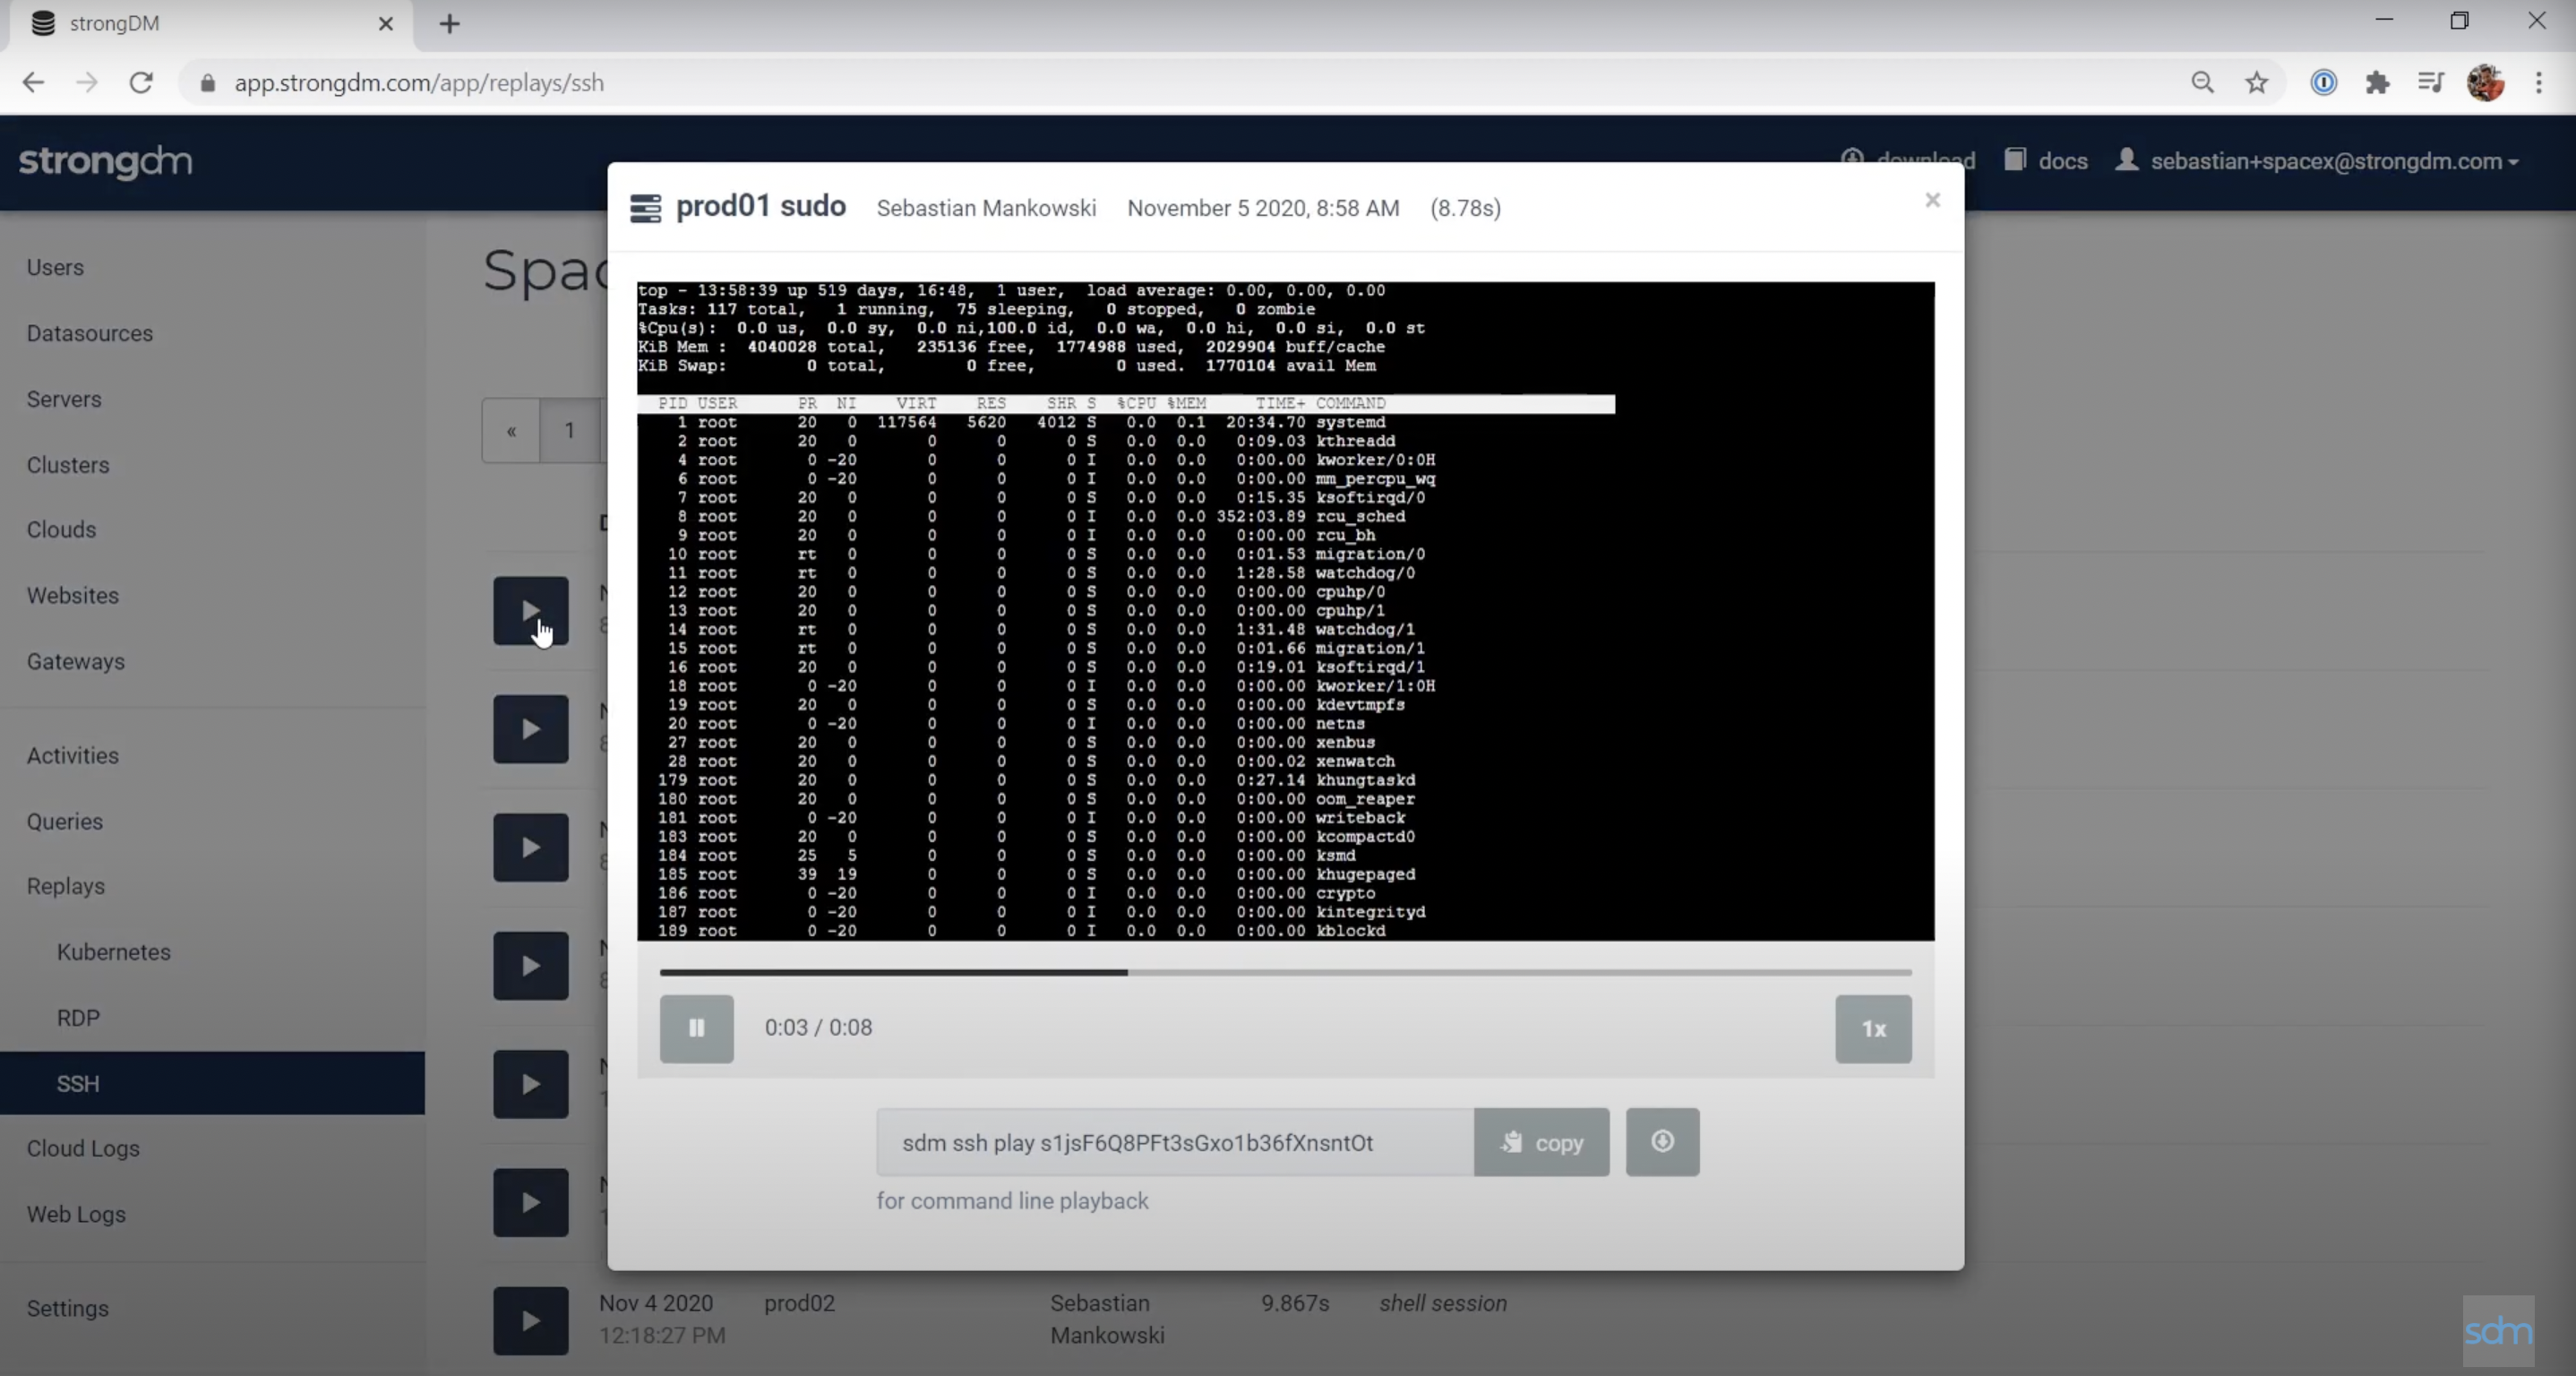Viewport: 2576px width, 1376px height.
Task: Close the prod01 sudo replay dialog
Action: (x=1932, y=200)
